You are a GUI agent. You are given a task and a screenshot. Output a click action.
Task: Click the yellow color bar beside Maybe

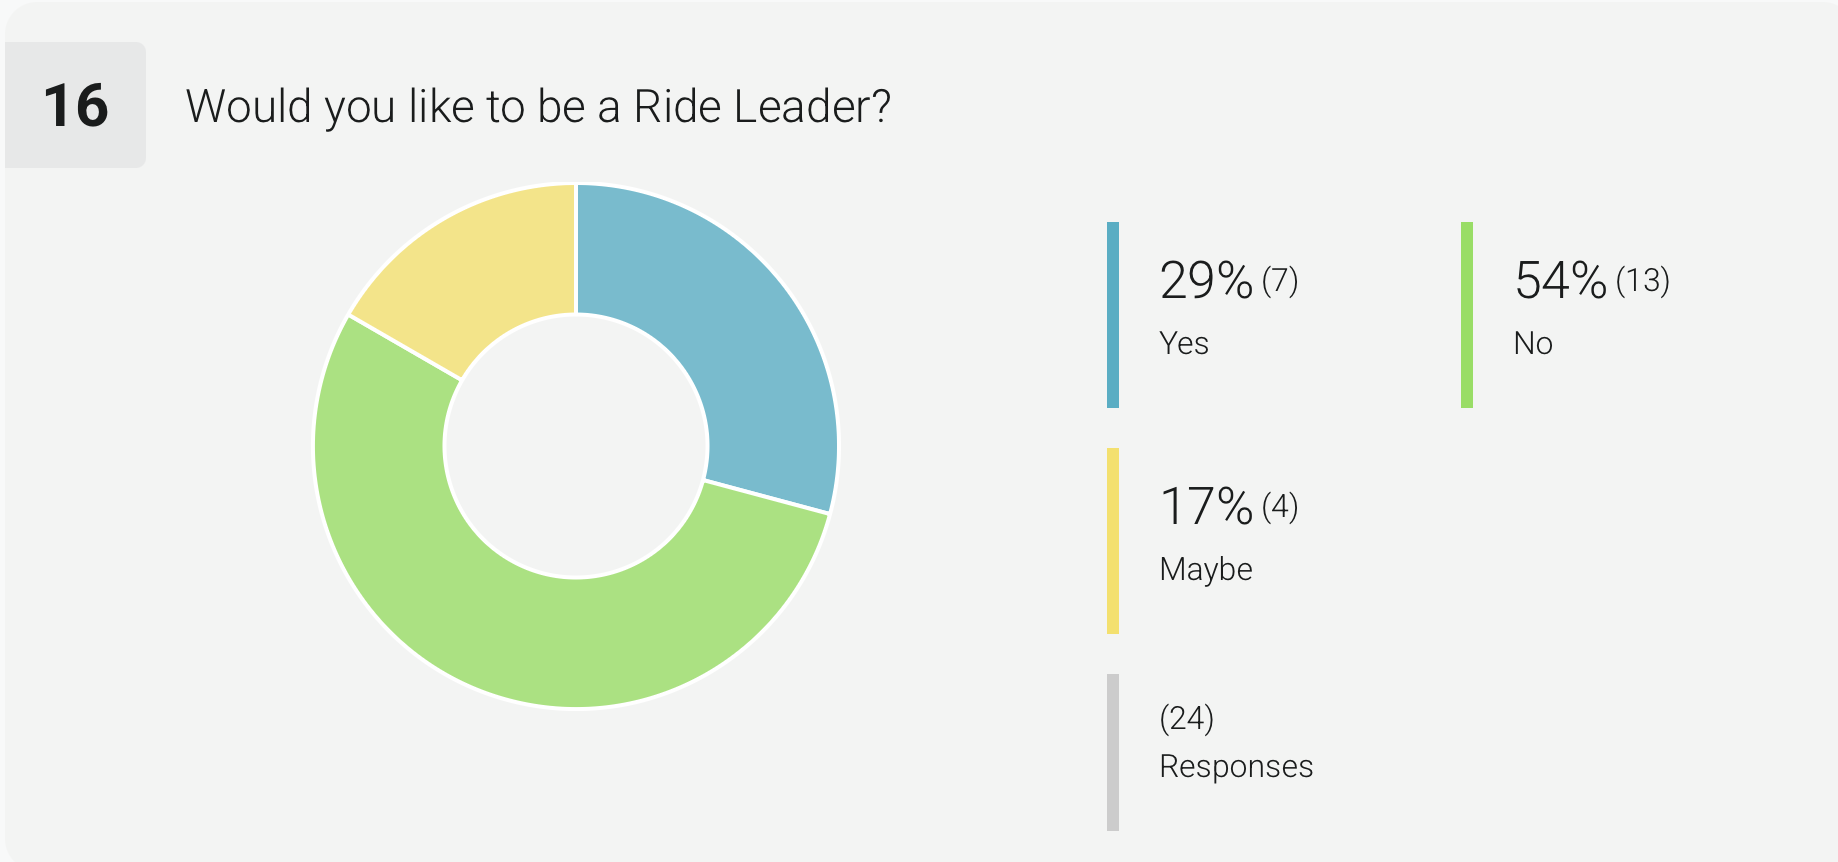point(1113,541)
